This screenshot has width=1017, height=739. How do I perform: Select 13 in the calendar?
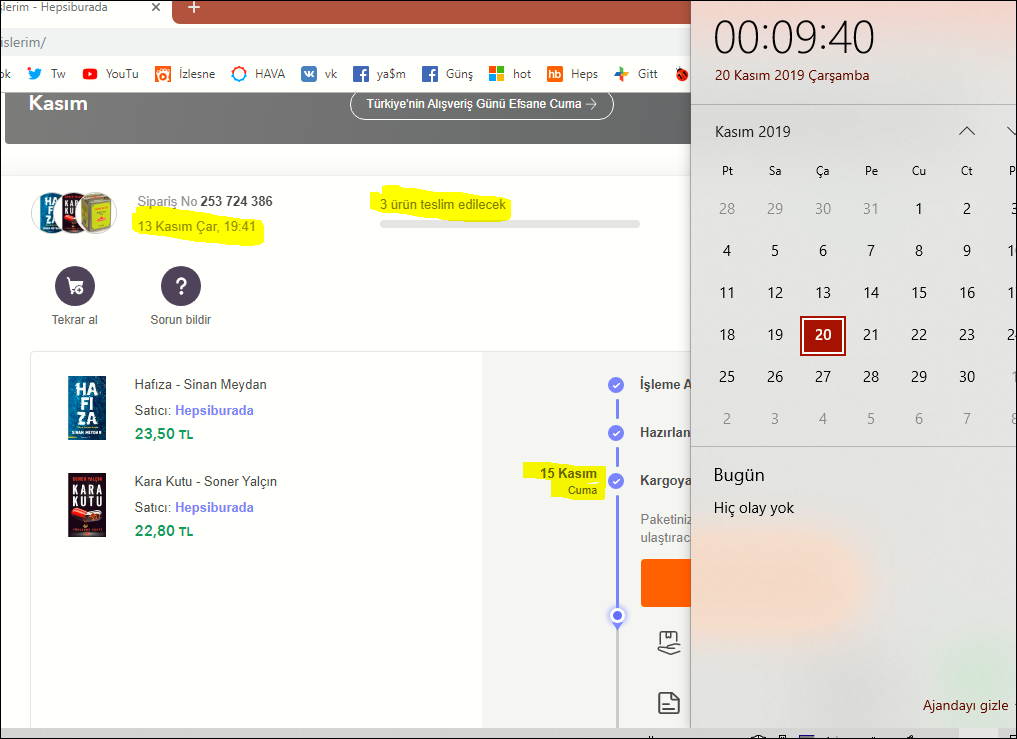(x=822, y=293)
